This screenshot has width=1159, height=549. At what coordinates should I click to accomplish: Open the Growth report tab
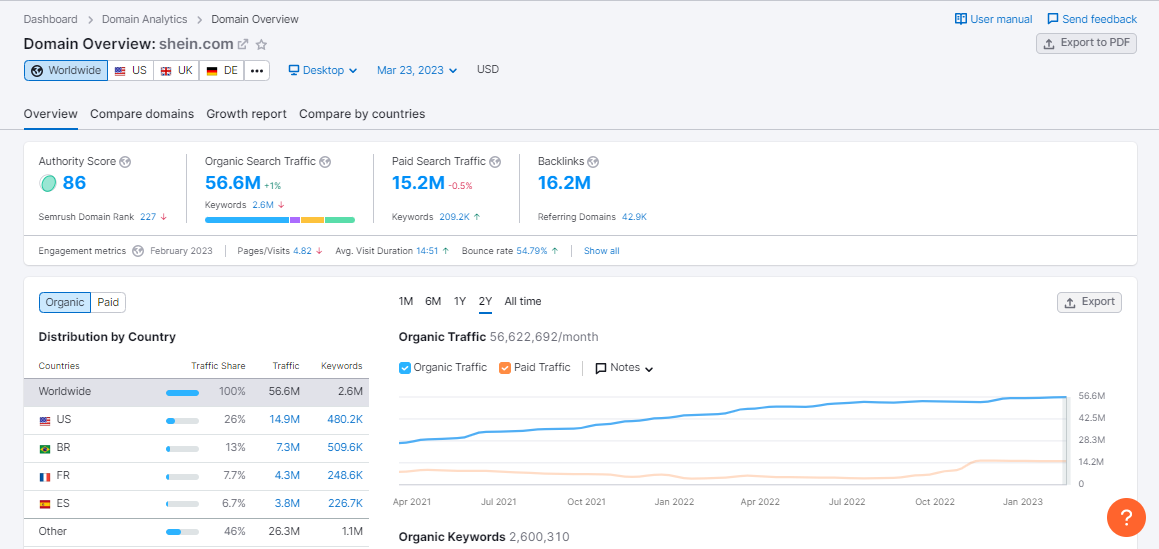point(246,114)
